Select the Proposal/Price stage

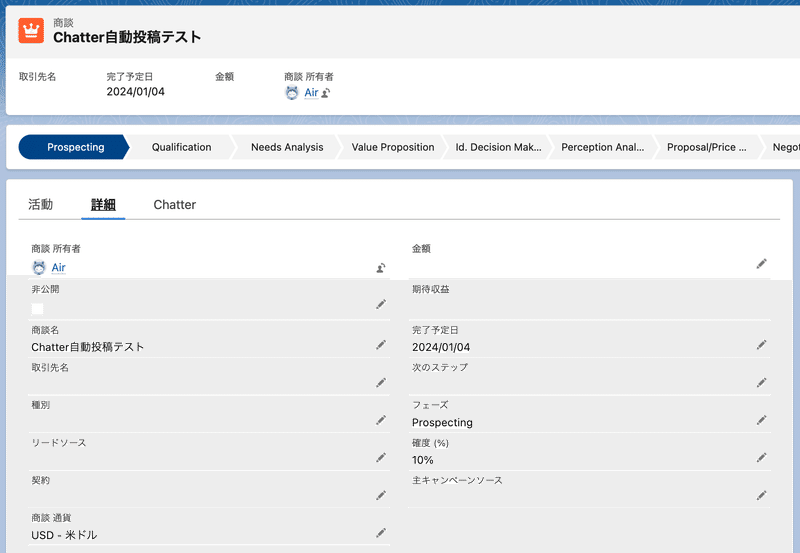[707, 147]
